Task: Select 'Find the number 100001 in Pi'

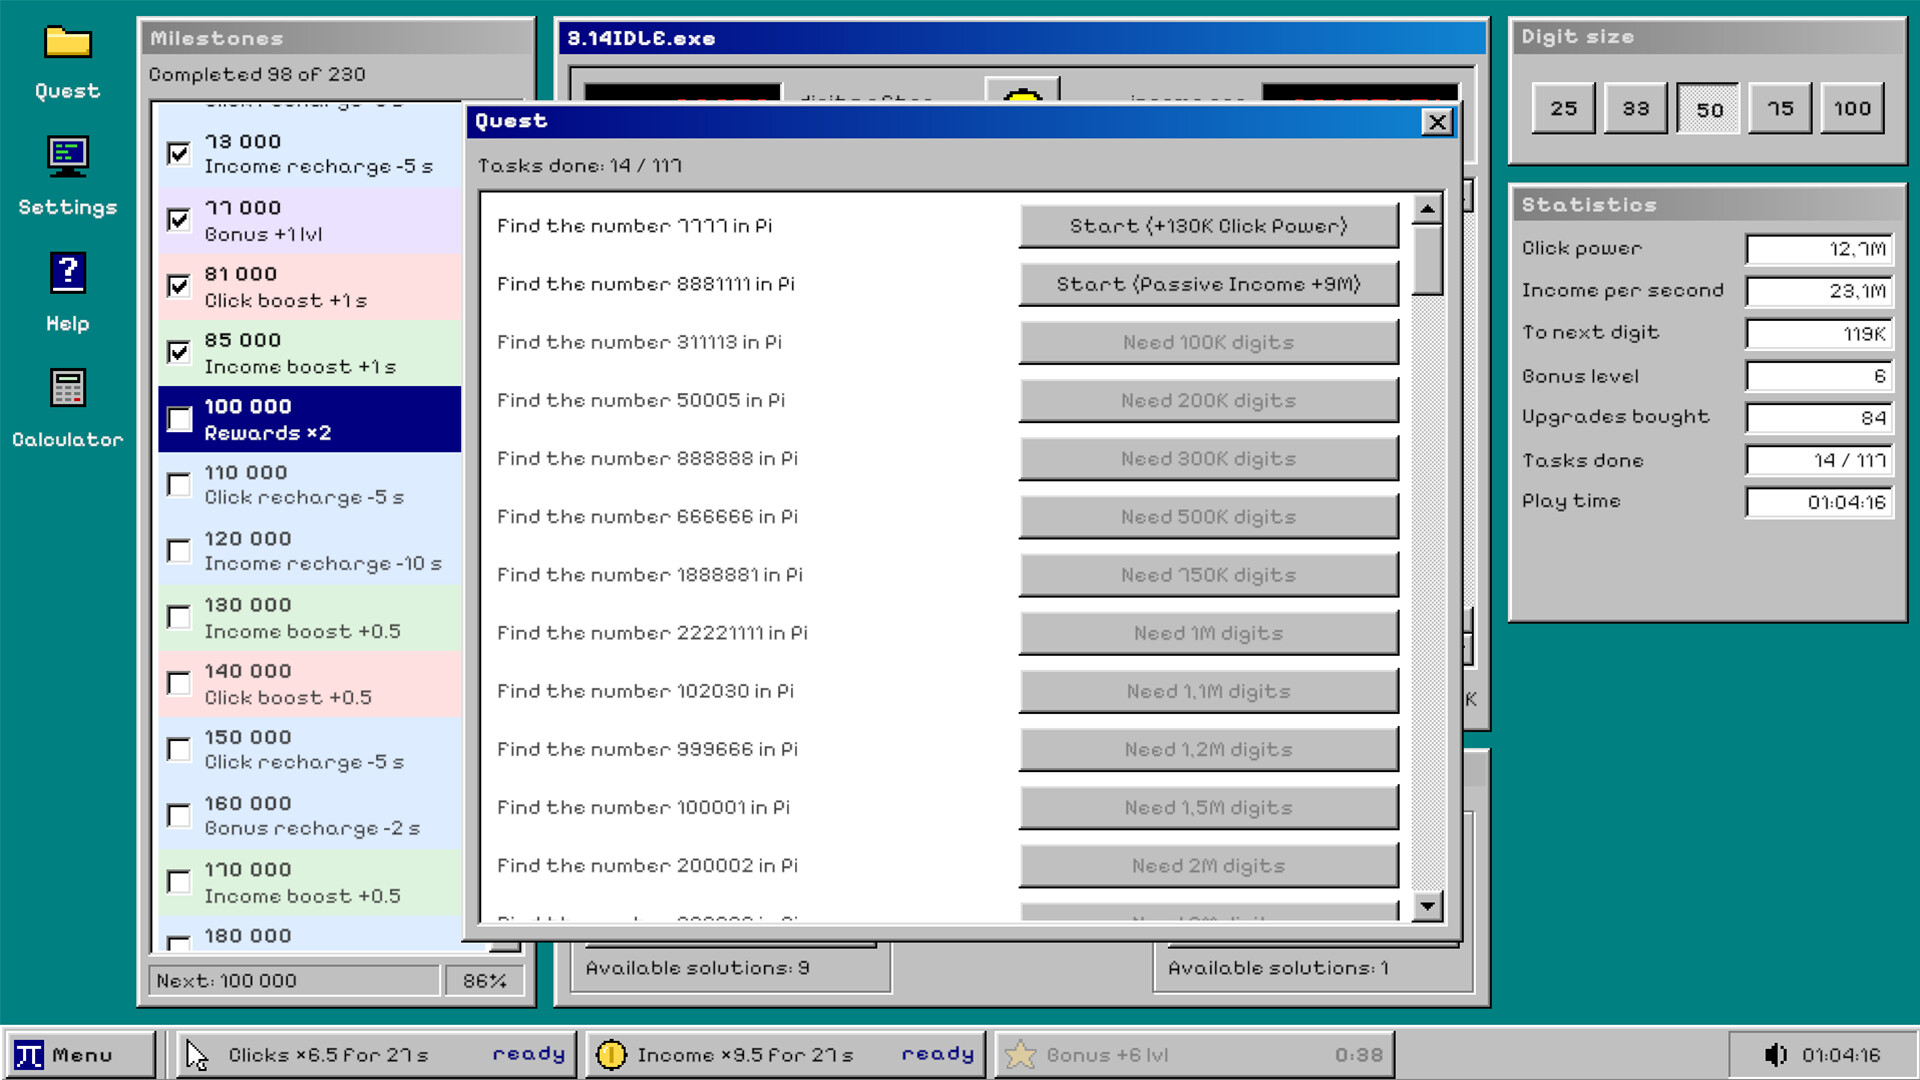Action: click(x=643, y=807)
